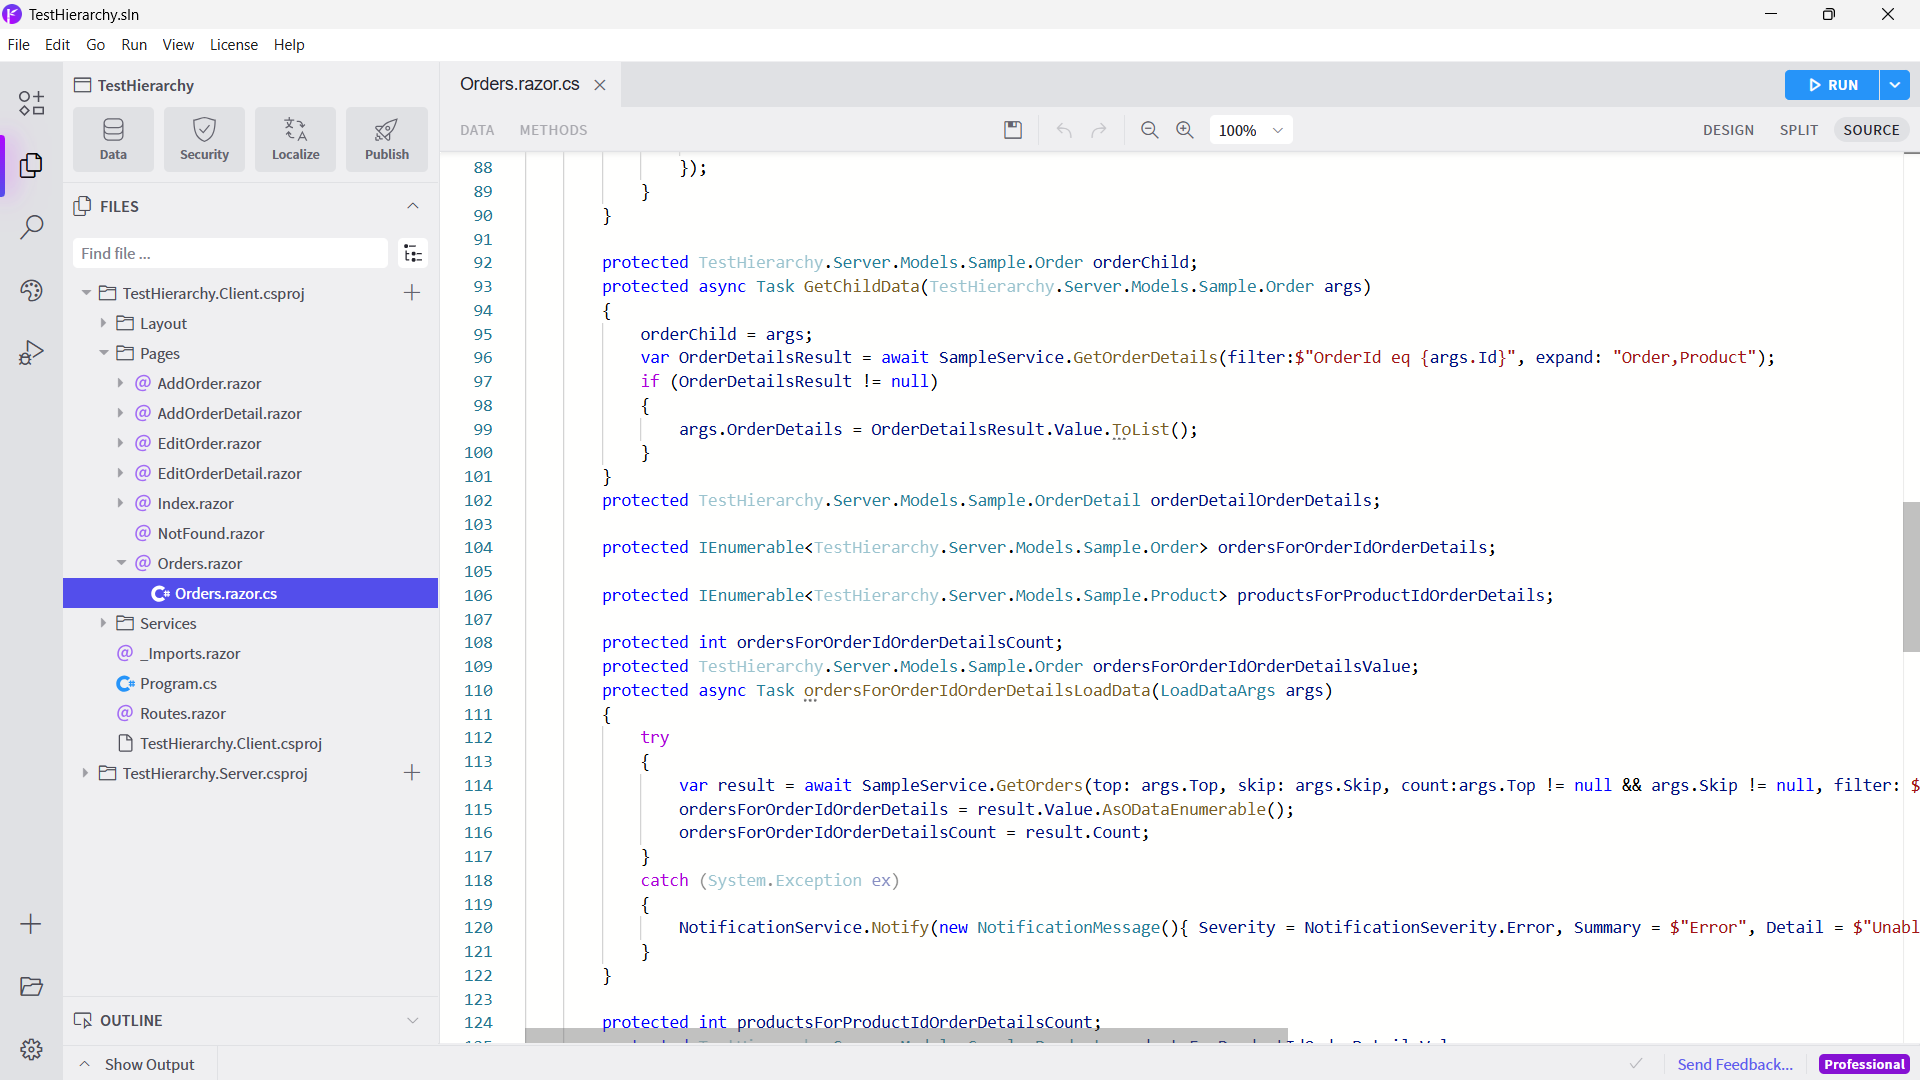Open the RUN button dropdown arrow
Image resolution: width=1920 pixels, height=1080 pixels.
(x=1894, y=85)
